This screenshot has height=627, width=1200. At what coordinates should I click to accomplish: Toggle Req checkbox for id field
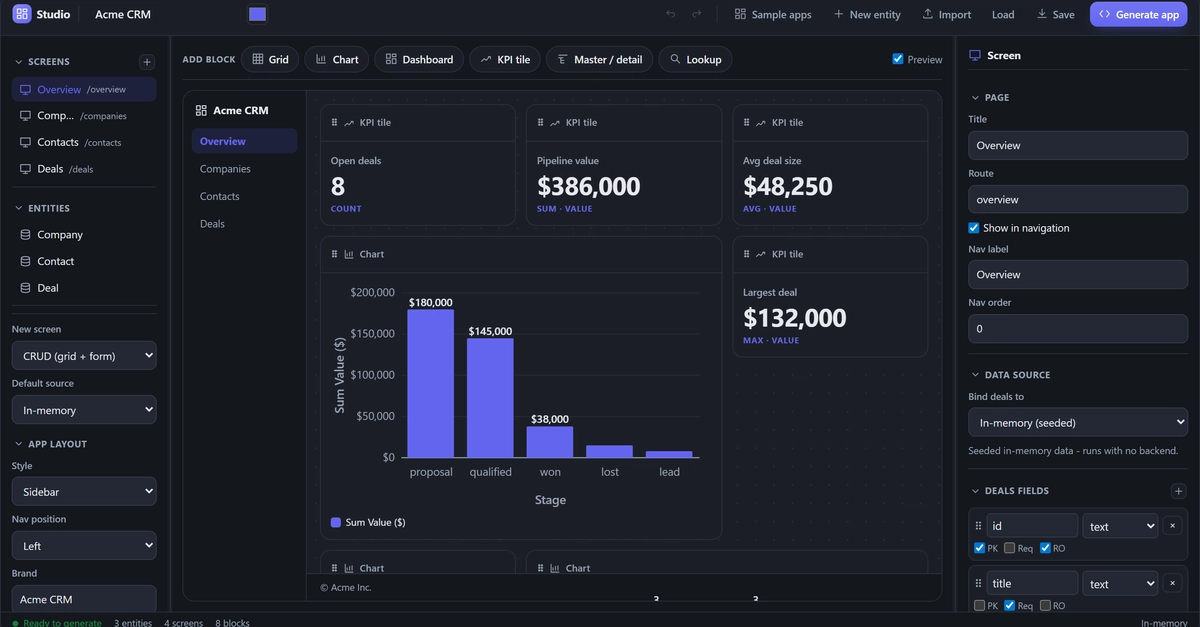tap(1010, 548)
